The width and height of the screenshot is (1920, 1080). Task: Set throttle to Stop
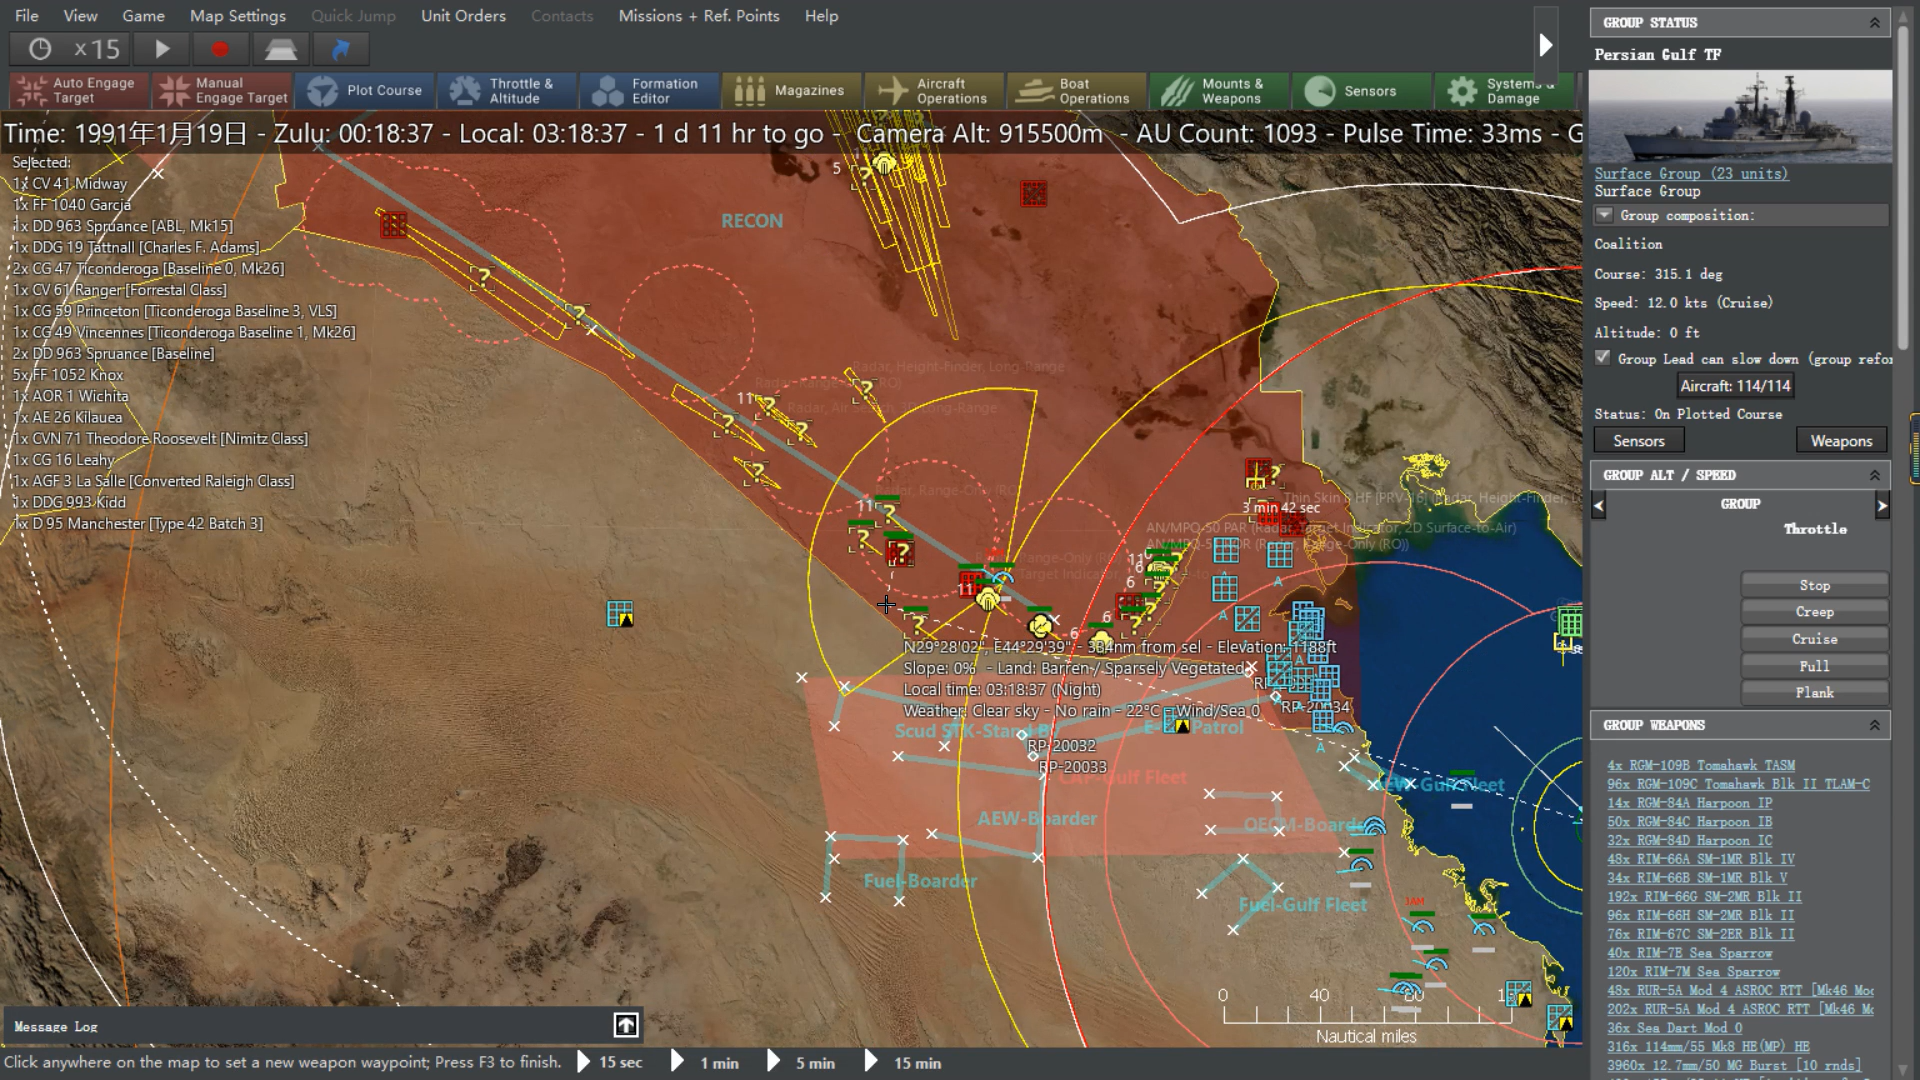coord(1814,585)
